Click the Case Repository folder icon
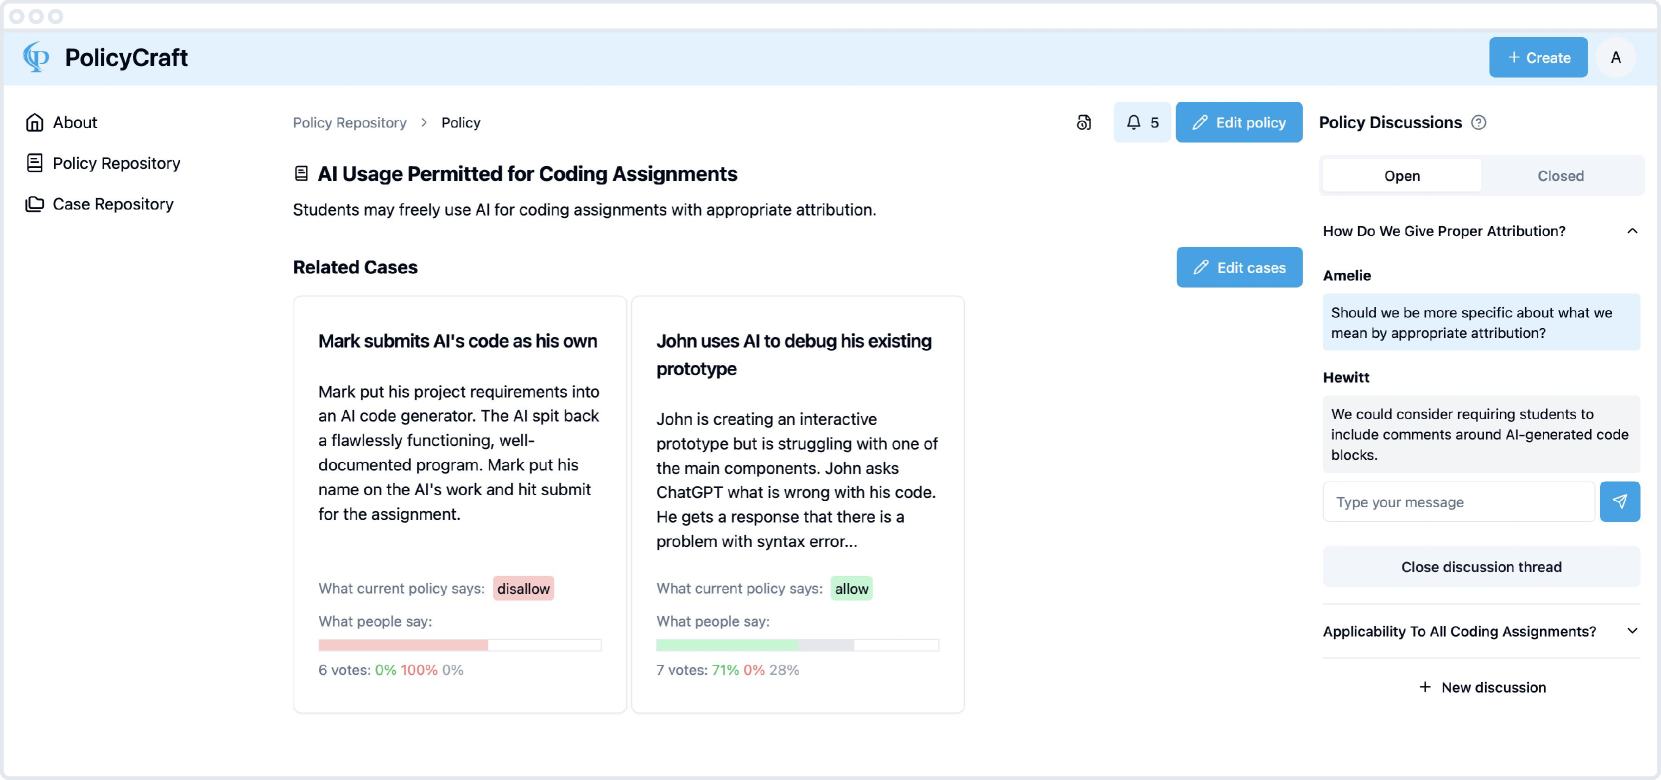Screen dimensions: 1661x780 [35, 204]
